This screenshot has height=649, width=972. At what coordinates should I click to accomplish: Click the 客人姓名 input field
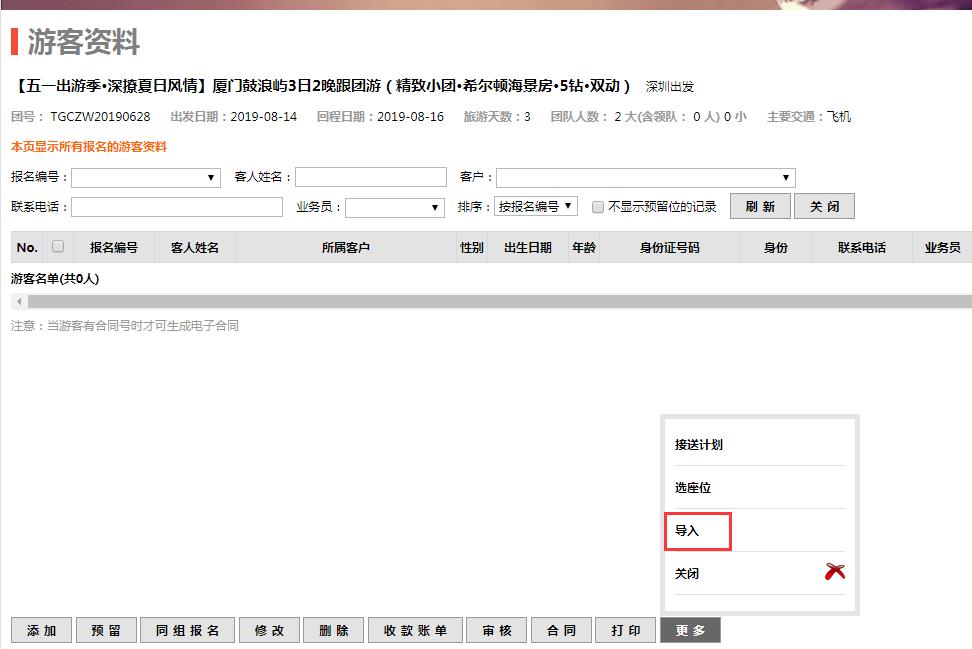pyautogui.click(x=371, y=178)
